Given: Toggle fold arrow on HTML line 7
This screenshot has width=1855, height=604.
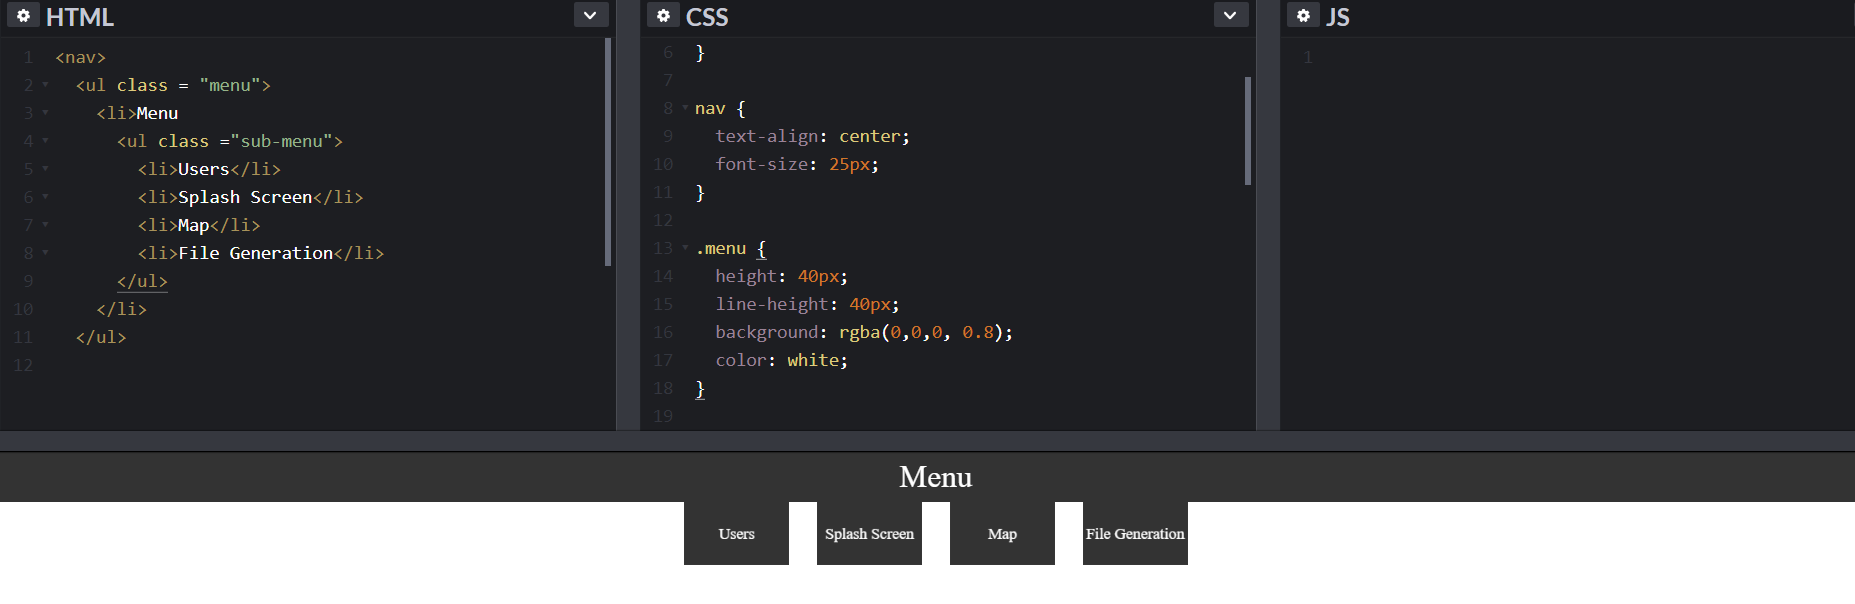Looking at the screenshot, I should (x=45, y=225).
